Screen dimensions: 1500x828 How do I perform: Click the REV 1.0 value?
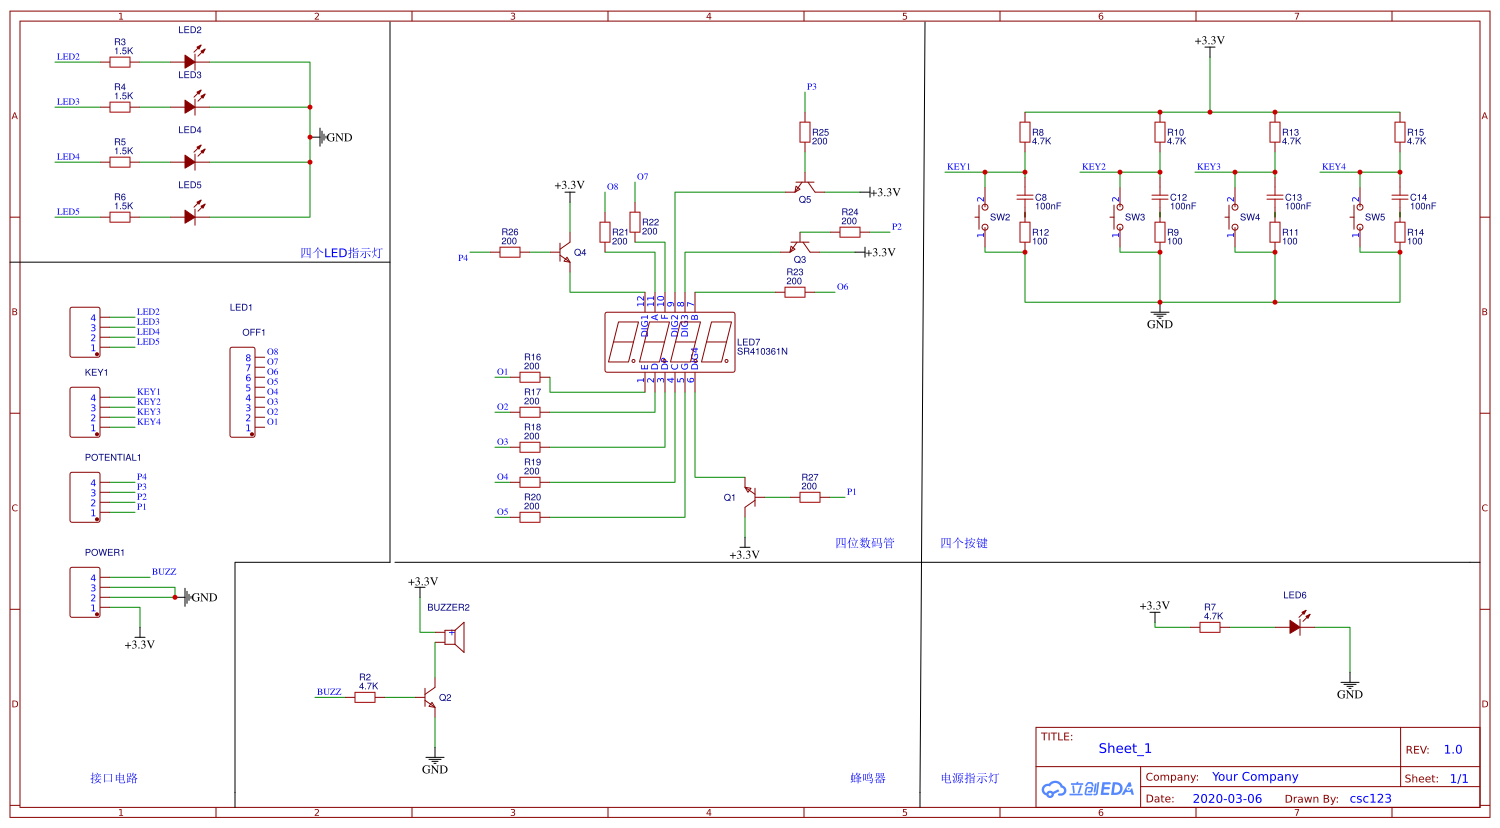pos(1453,749)
